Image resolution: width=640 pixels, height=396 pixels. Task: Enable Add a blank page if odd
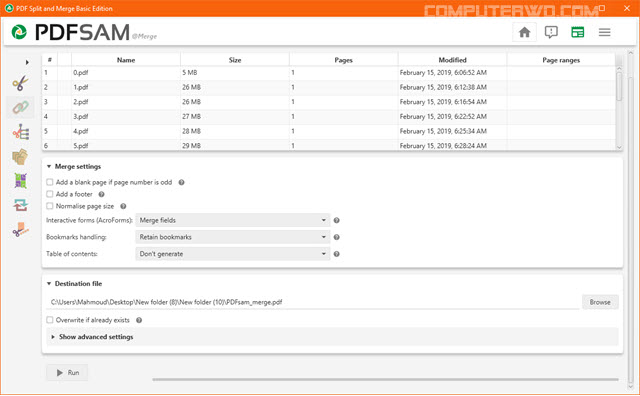(x=50, y=182)
